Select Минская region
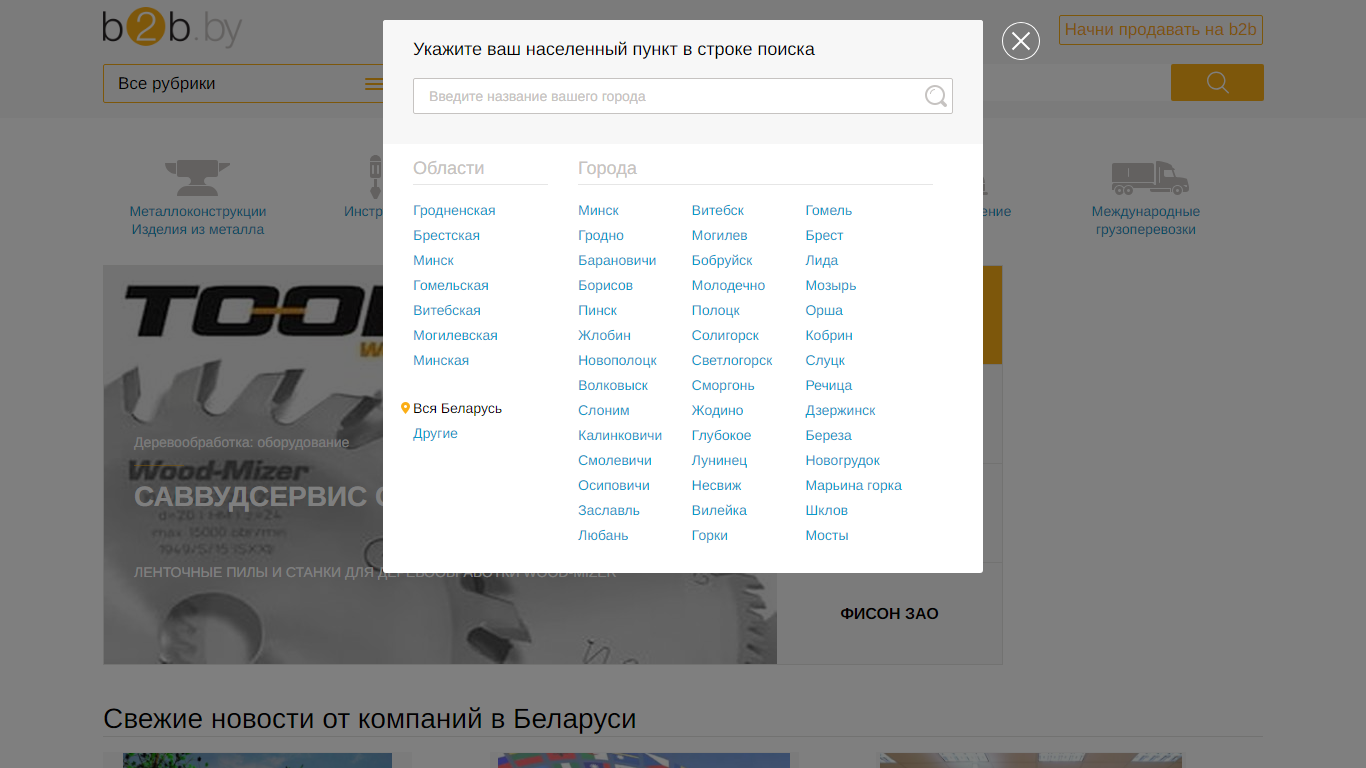The image size is (1366, 768). [441, 360]
